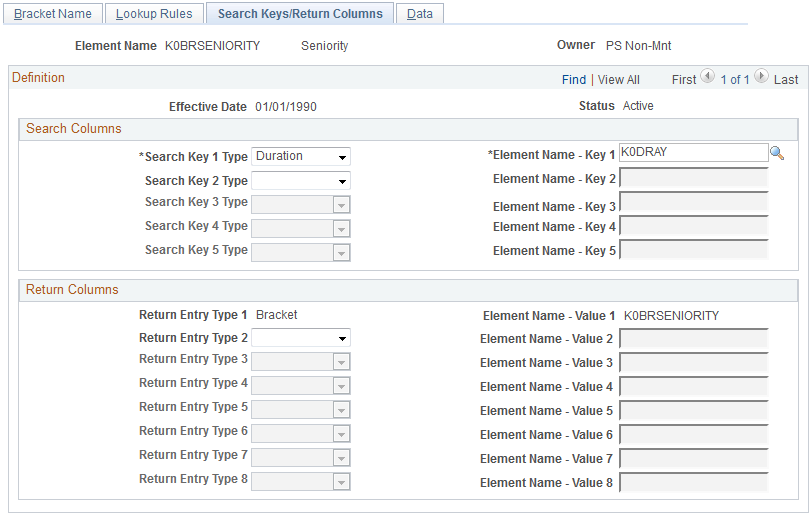Click K0BRSENIORITY in Element Name Value 1
812x516 pixels.
click(x=671, y=316)
